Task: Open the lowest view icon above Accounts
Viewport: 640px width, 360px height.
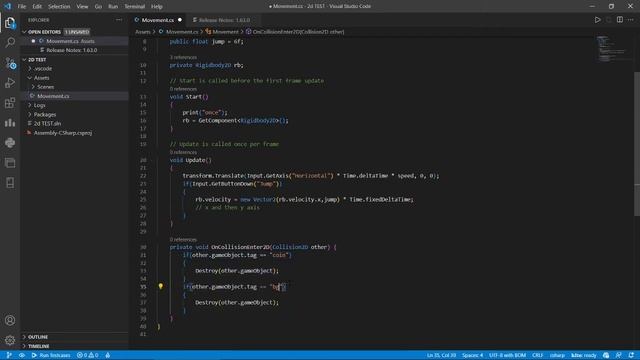Action: pyautogui.click(x=10, y=182)
